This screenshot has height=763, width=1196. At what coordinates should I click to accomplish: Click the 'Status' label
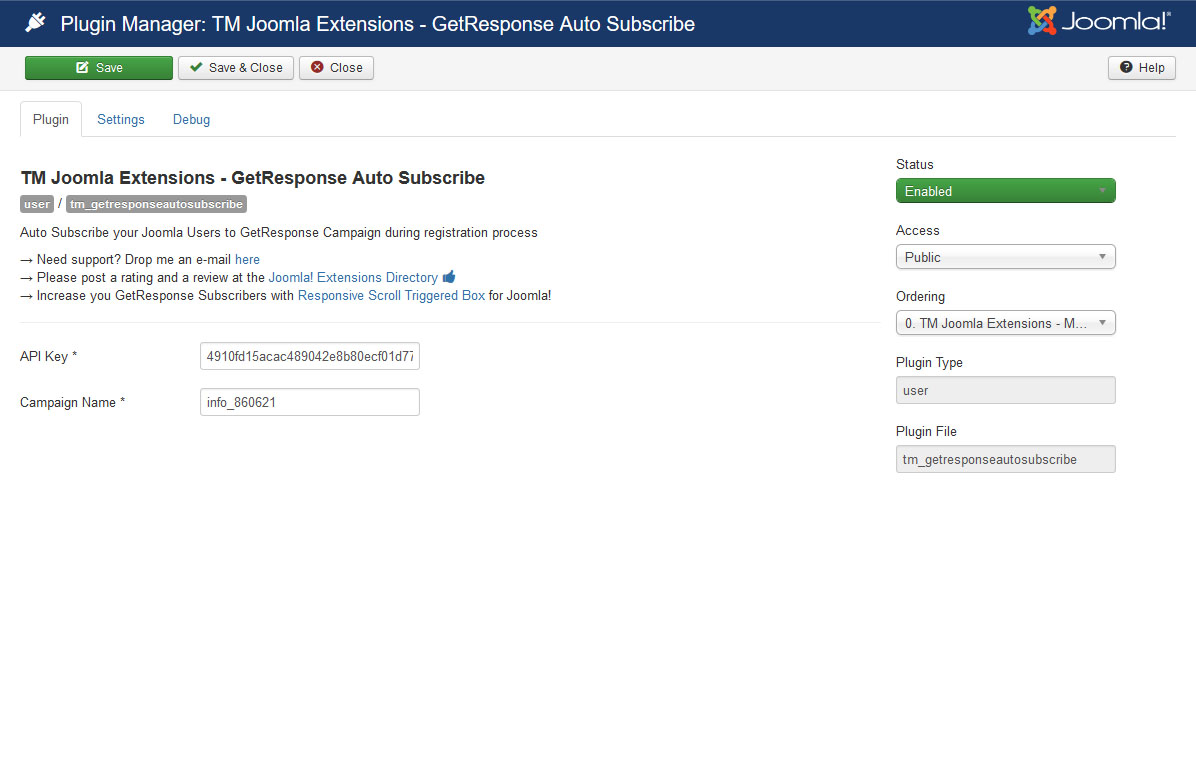click(915, 164)
